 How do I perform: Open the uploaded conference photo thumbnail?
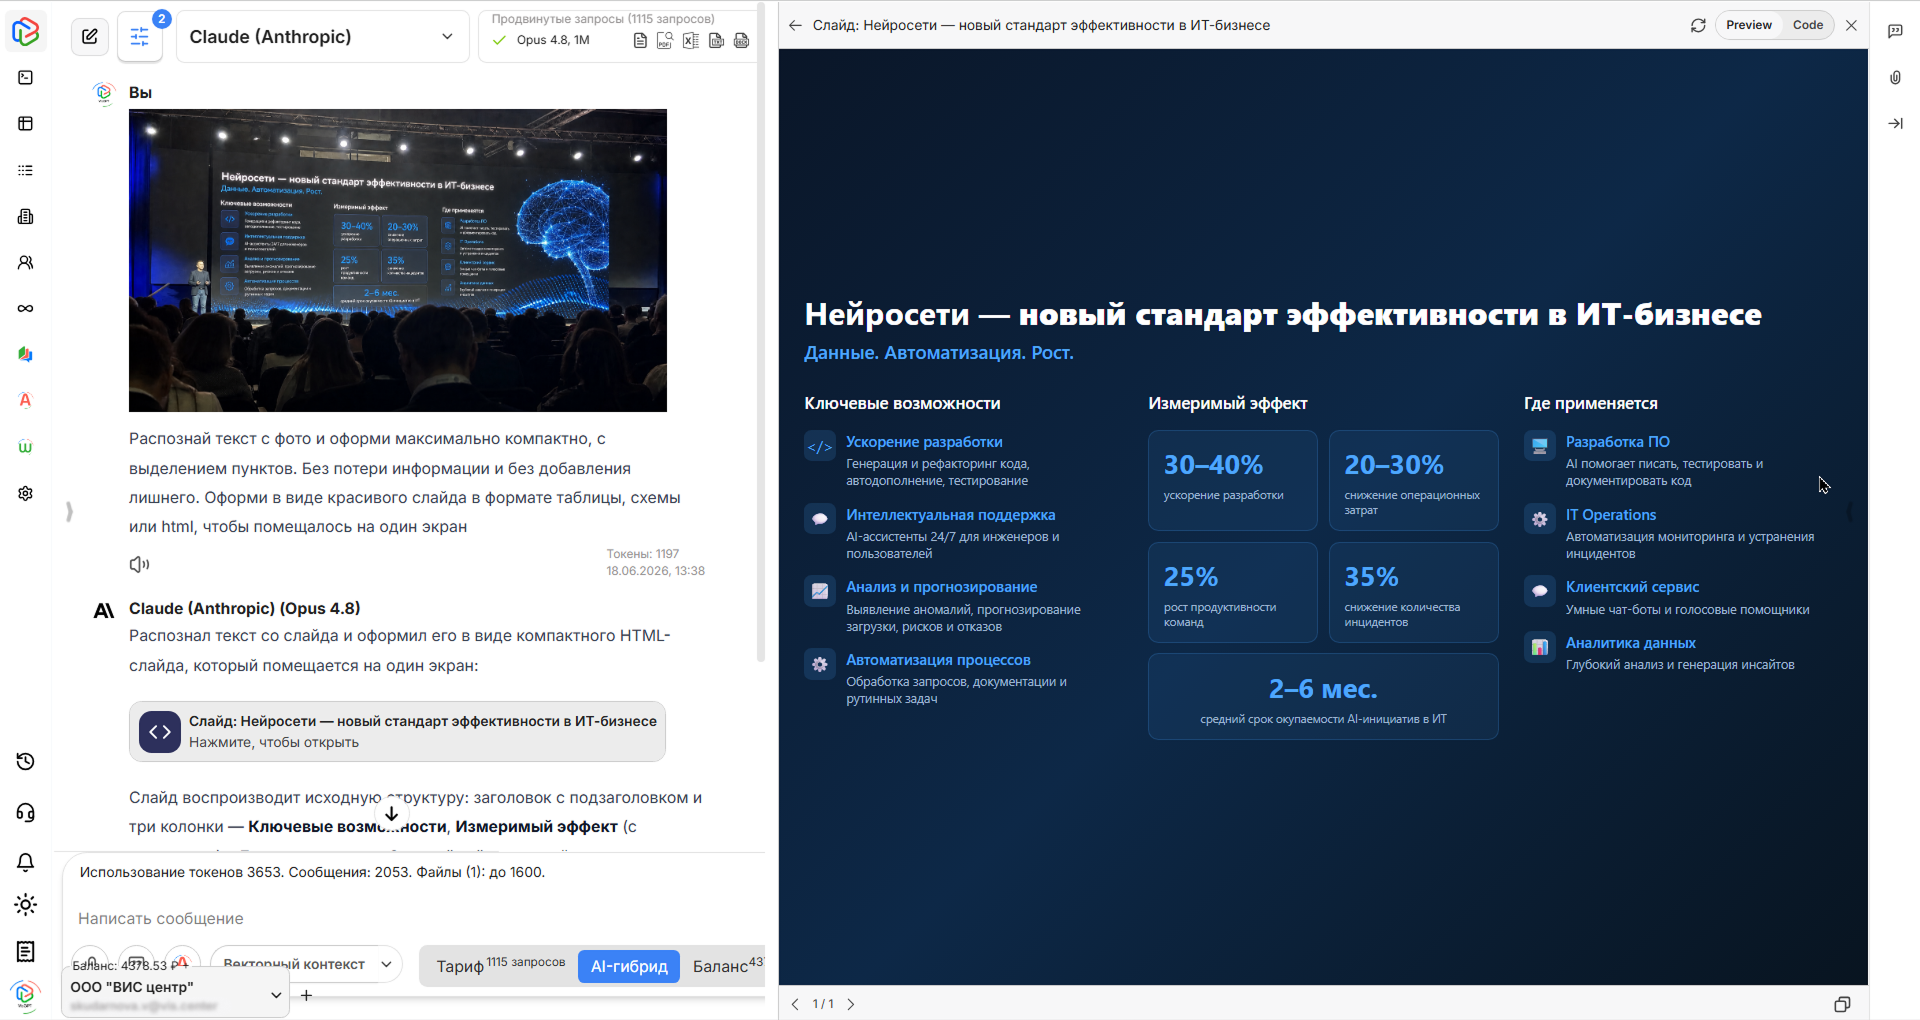(x=398, y=261)
